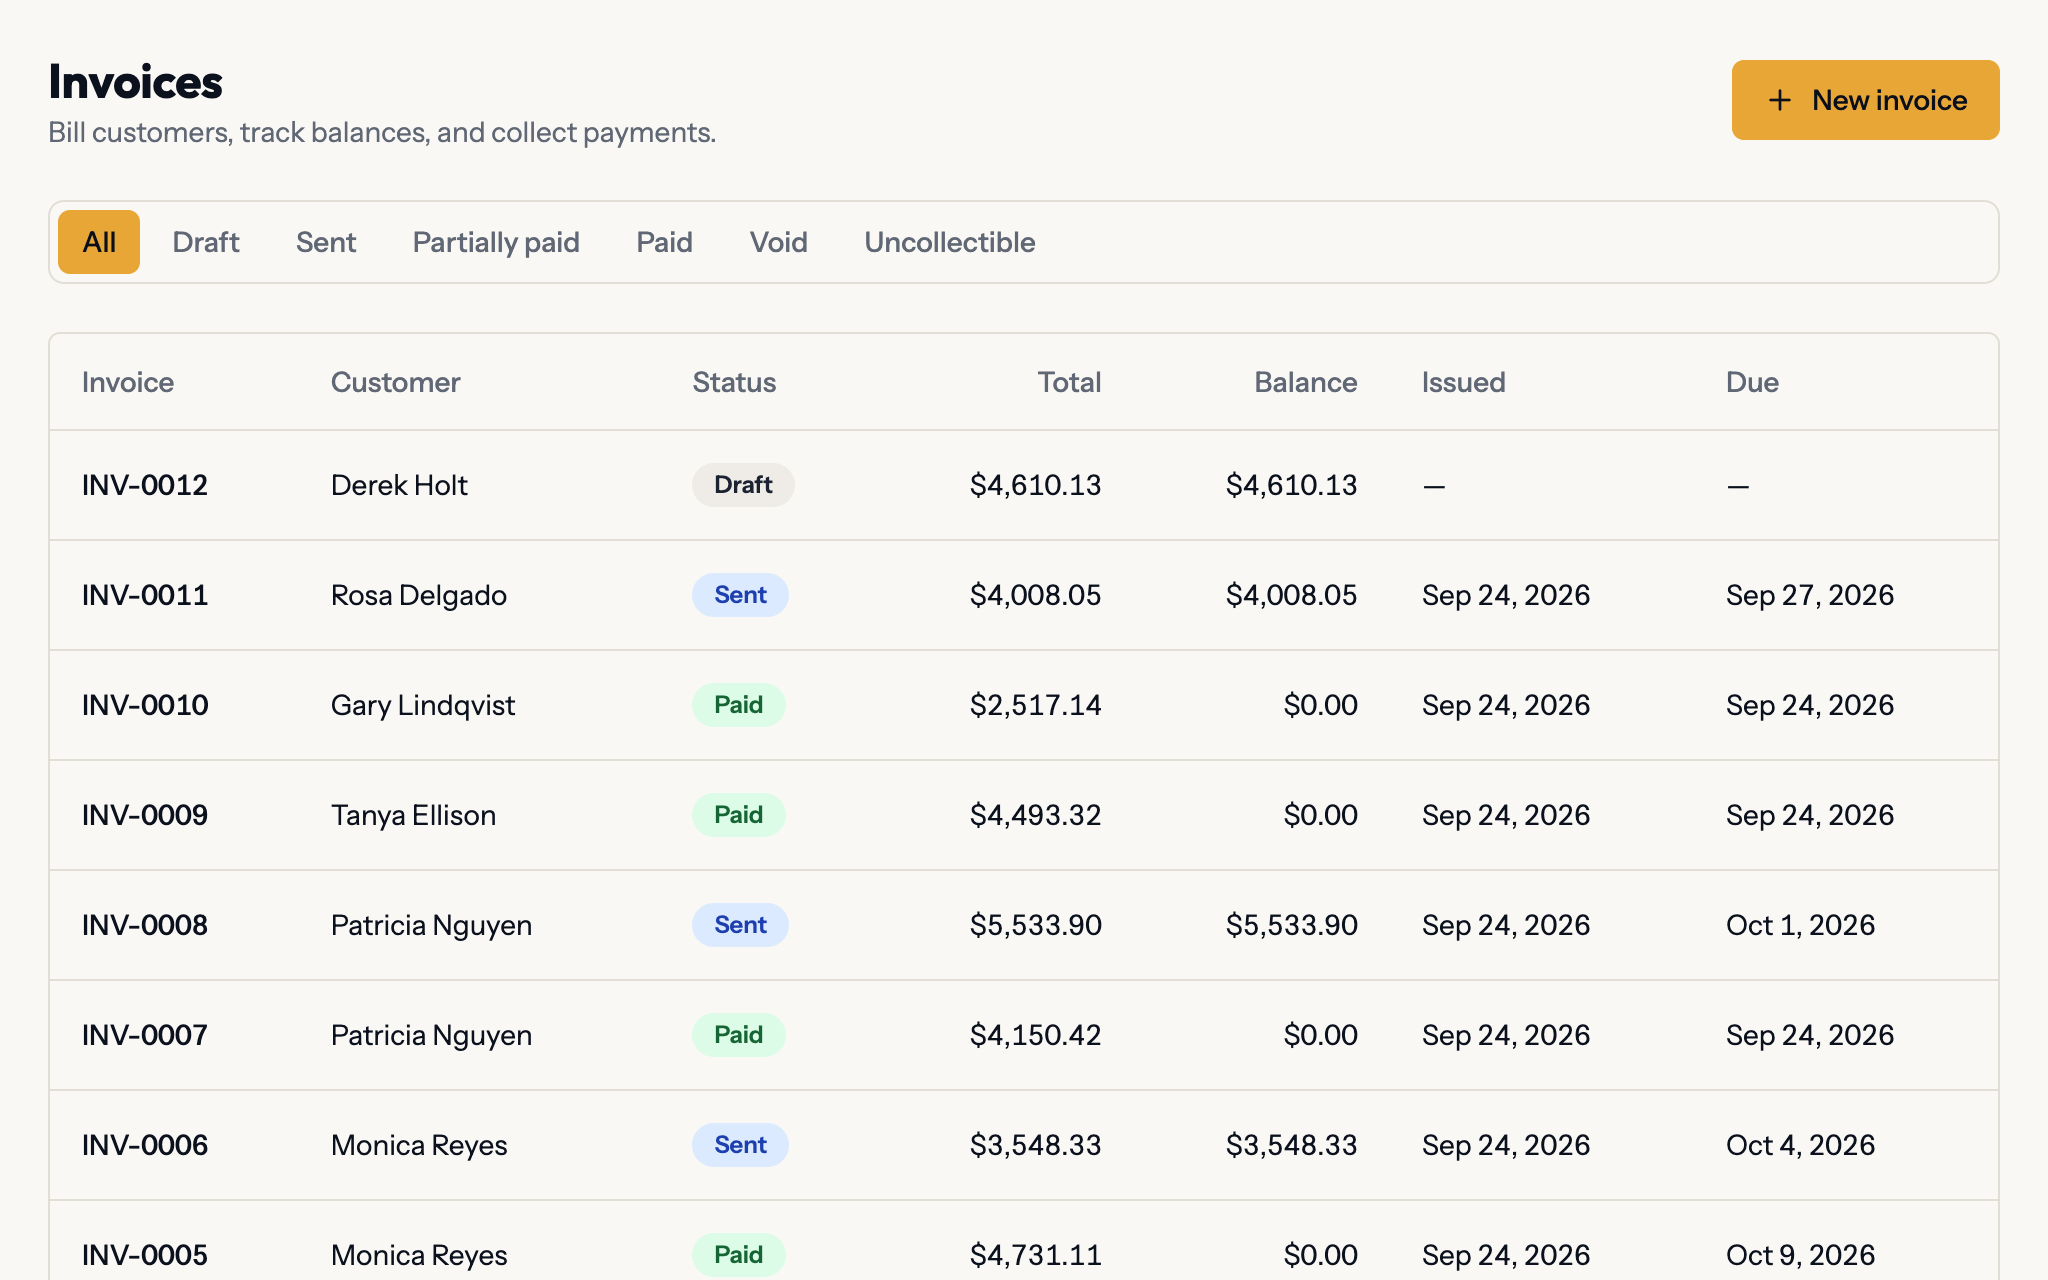Click the Paid status badge for INV-0007
The height and width of the screenshot is (1280, 2048).
click(x=738, y=1035)
